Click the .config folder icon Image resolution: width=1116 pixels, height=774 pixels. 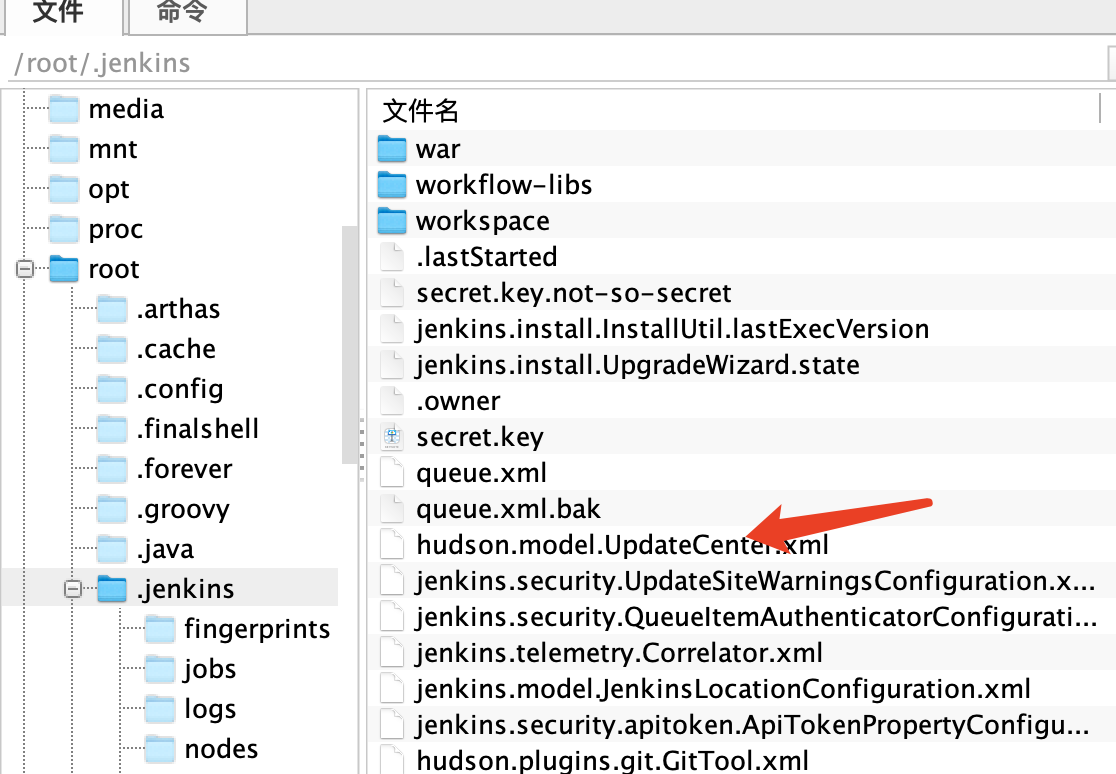point(112,388)
